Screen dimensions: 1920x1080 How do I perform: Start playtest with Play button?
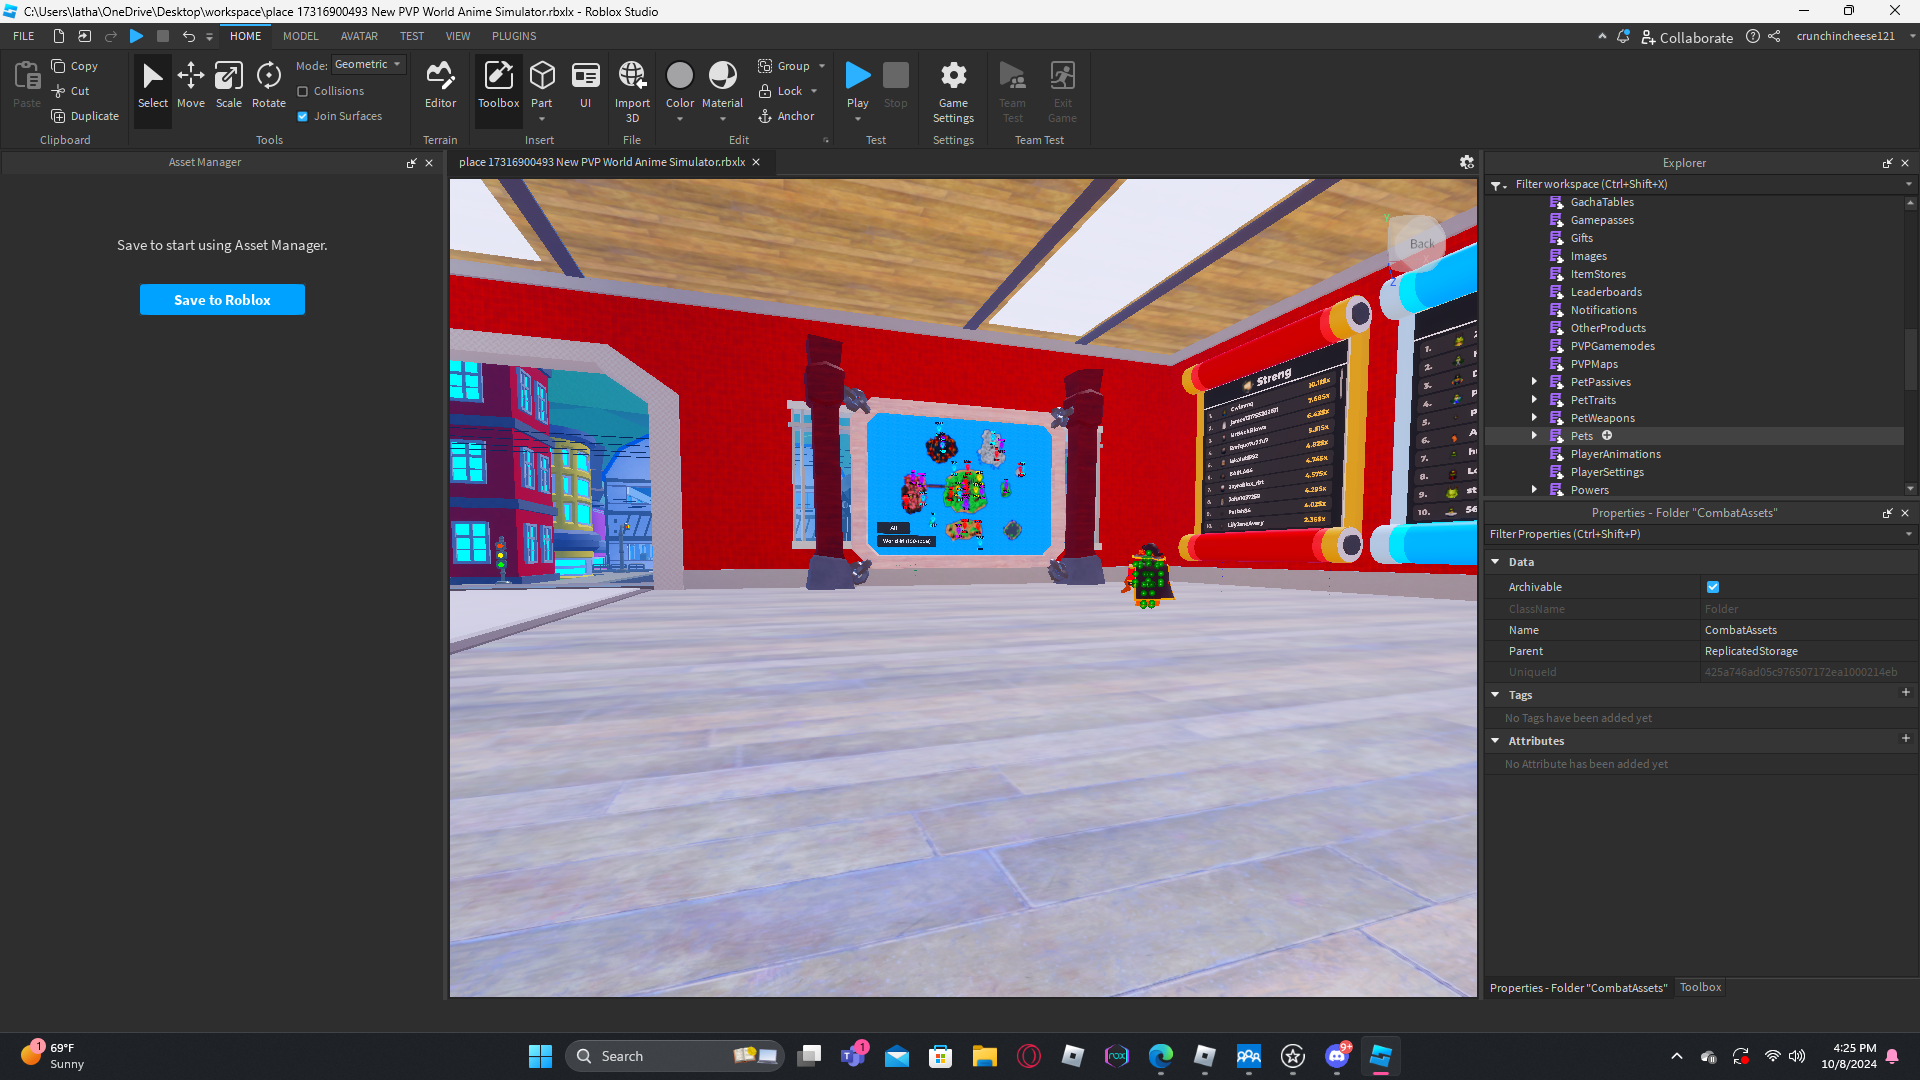(x=857, y=77)
